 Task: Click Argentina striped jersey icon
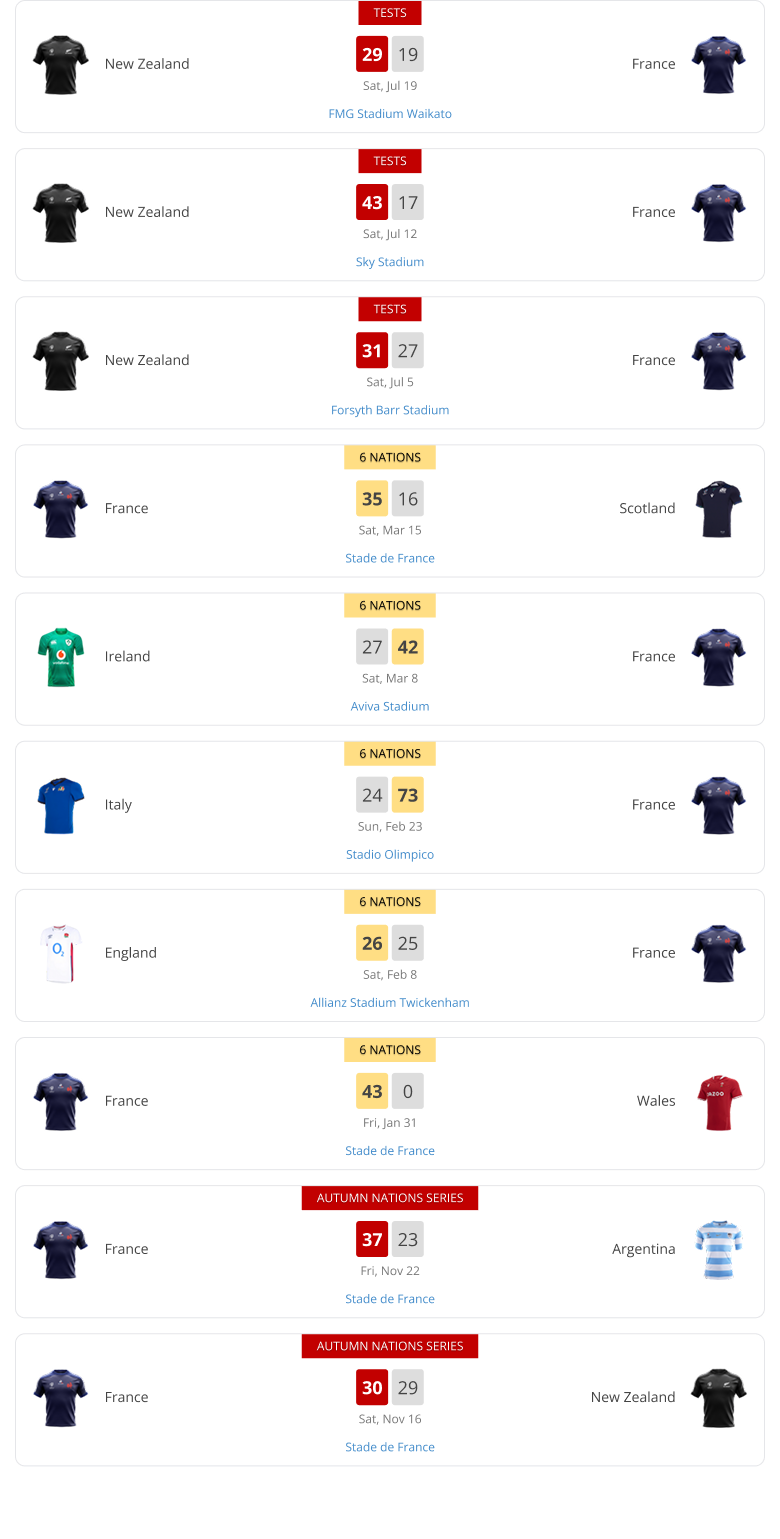(x=719, y=1249)
